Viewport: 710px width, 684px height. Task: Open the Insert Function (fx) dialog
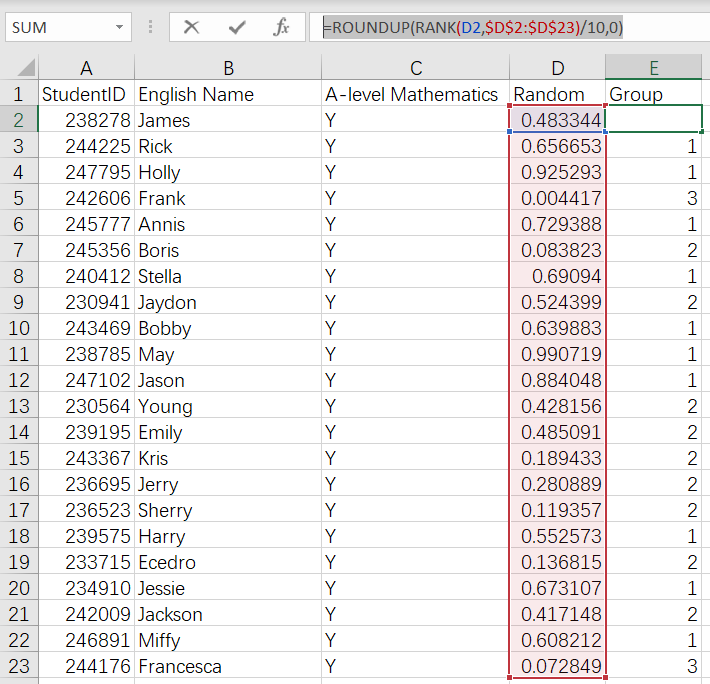coord(282,27)
